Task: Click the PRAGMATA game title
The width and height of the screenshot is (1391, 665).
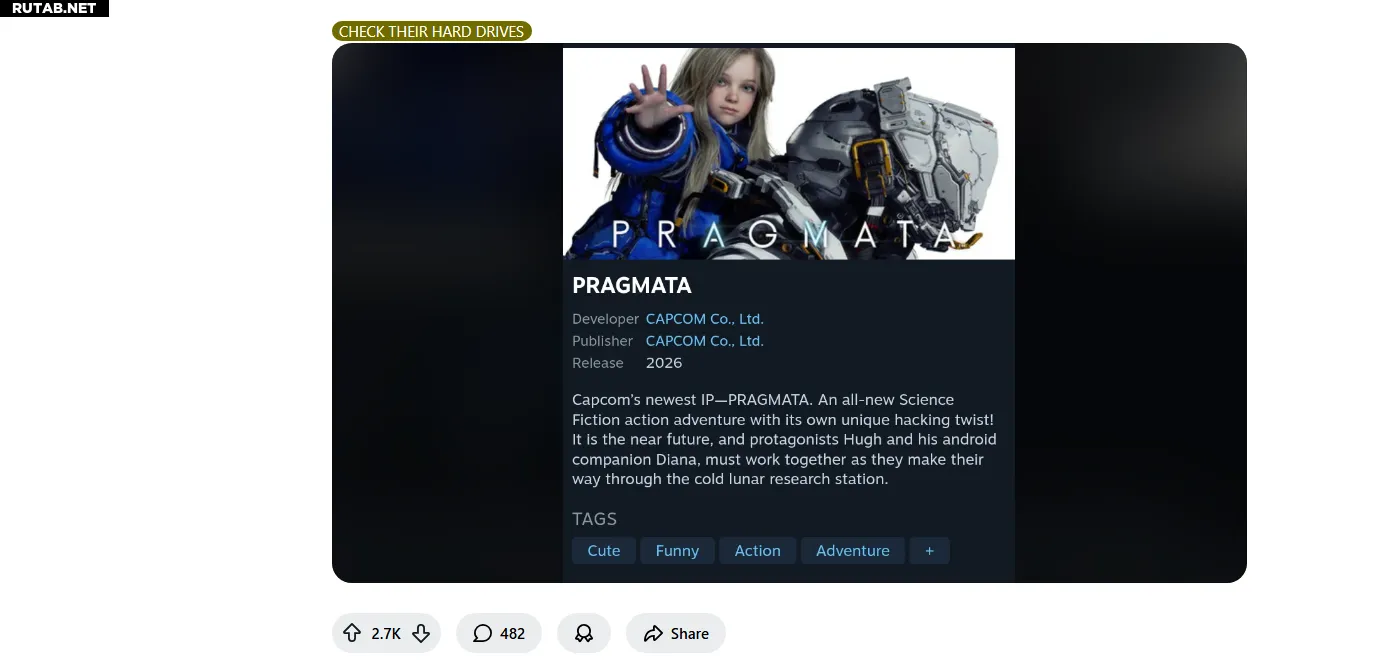Action: pos(632,285)
